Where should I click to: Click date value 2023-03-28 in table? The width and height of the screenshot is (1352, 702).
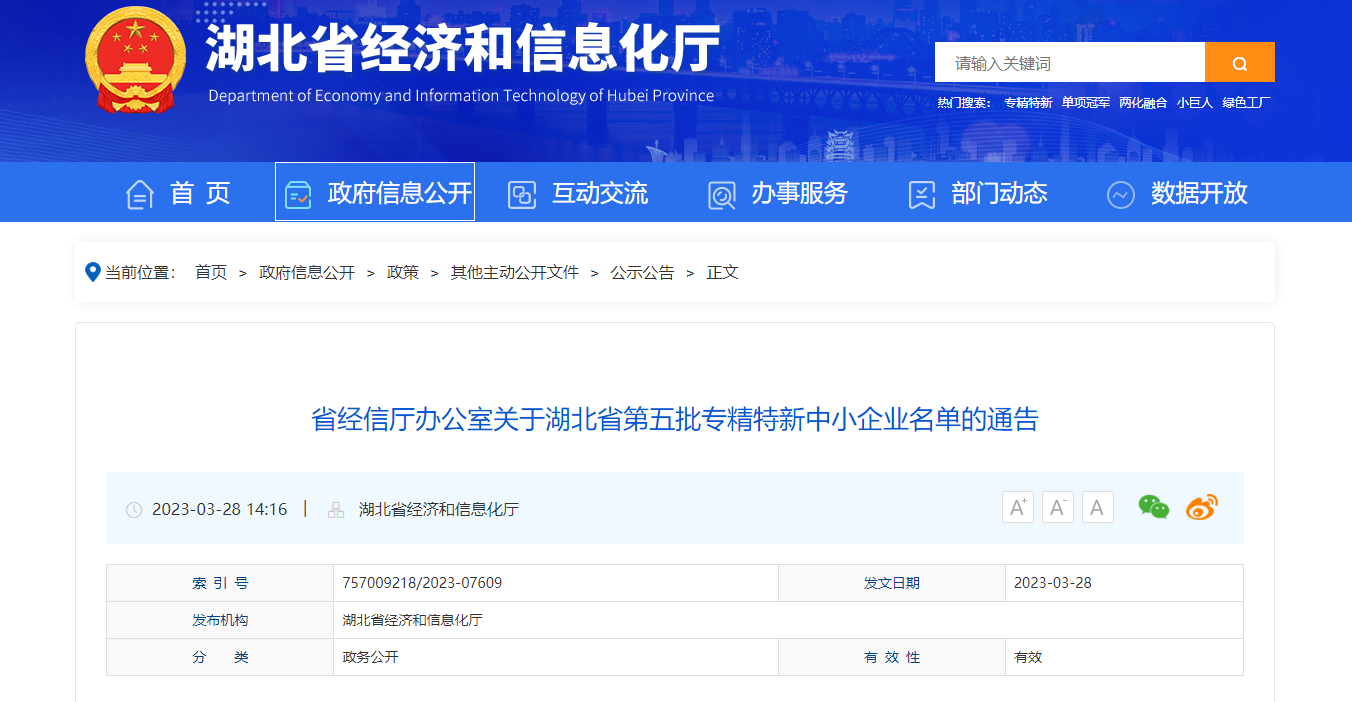(x=1053, y=582)
